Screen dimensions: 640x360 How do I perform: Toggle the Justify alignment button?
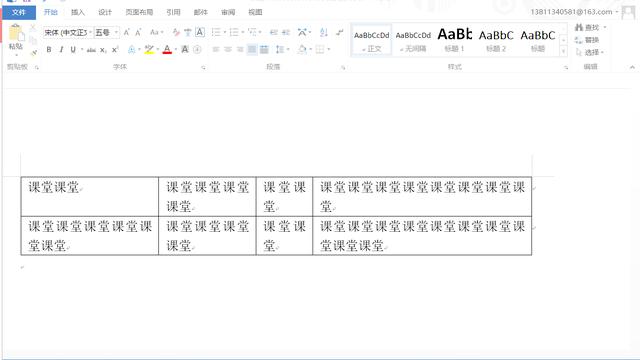coord(252,50)
